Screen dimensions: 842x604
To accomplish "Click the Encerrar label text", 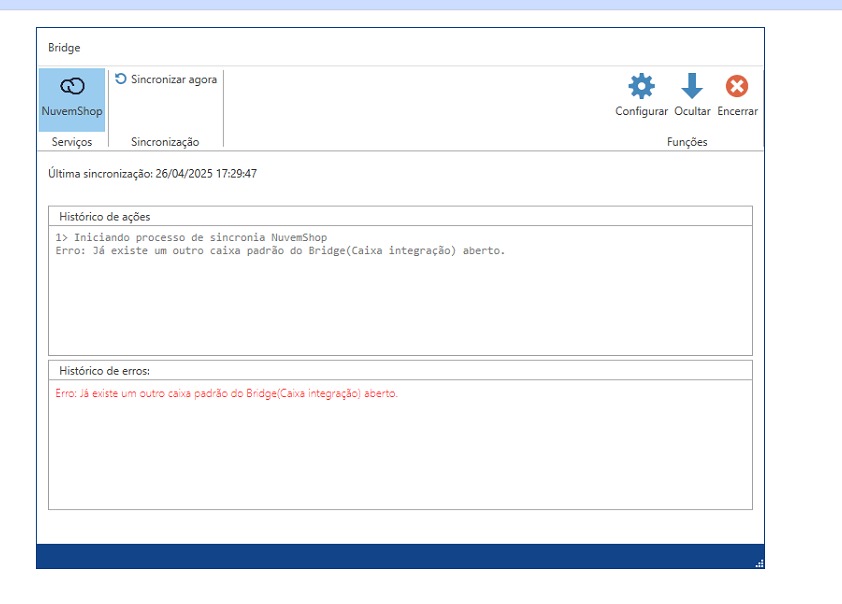I will coord(737,111).
